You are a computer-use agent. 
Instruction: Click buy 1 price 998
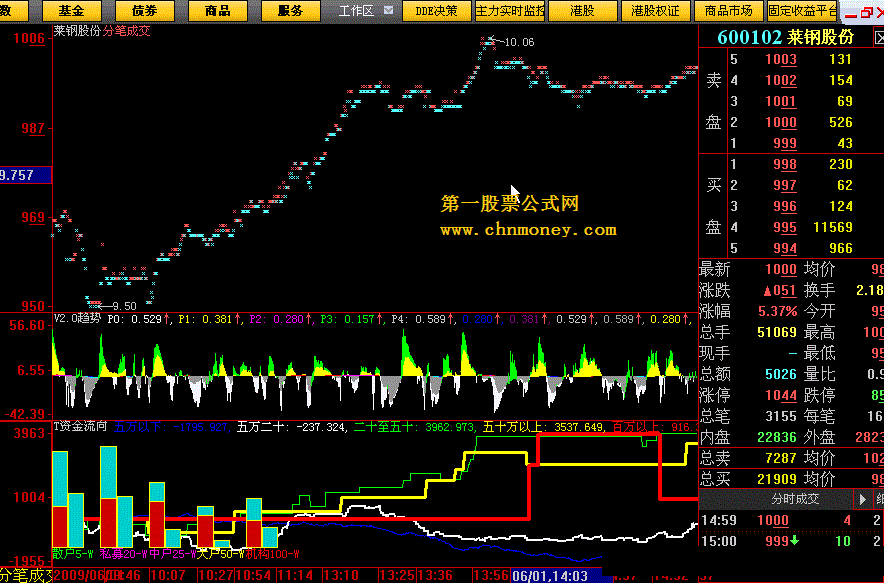click(785, 164)
